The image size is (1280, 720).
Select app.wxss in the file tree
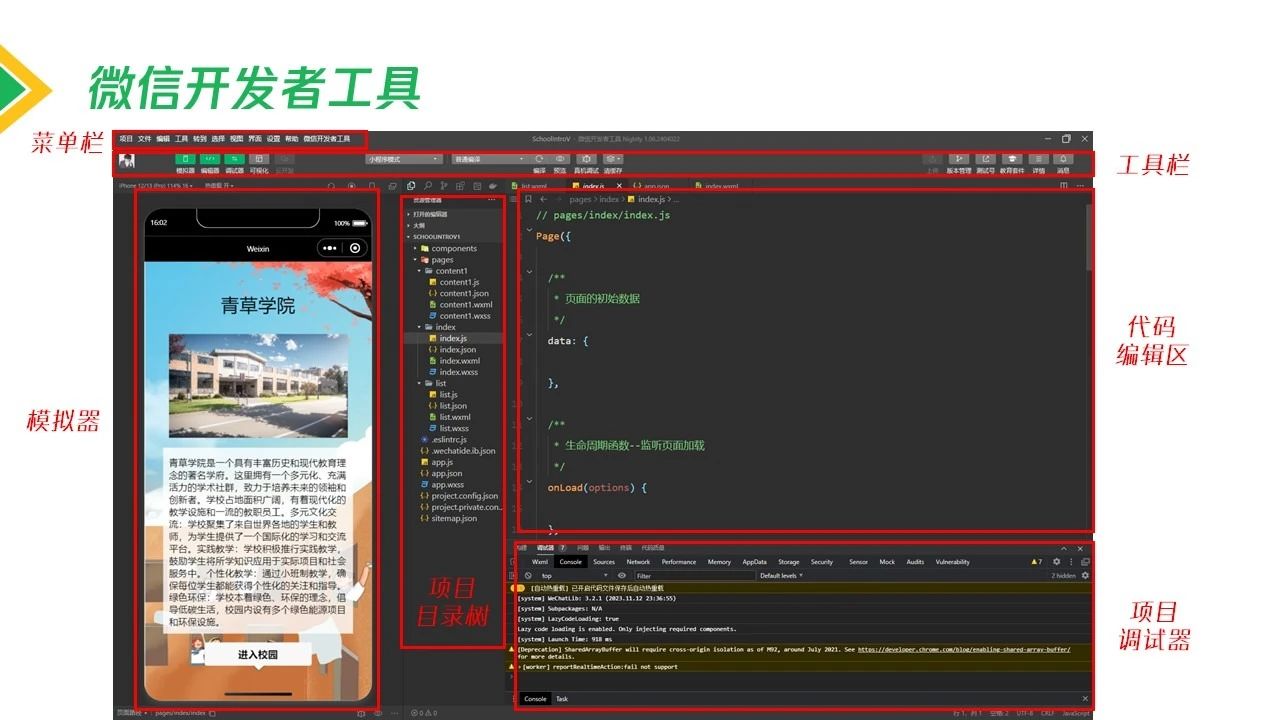[x=442, y=484]
